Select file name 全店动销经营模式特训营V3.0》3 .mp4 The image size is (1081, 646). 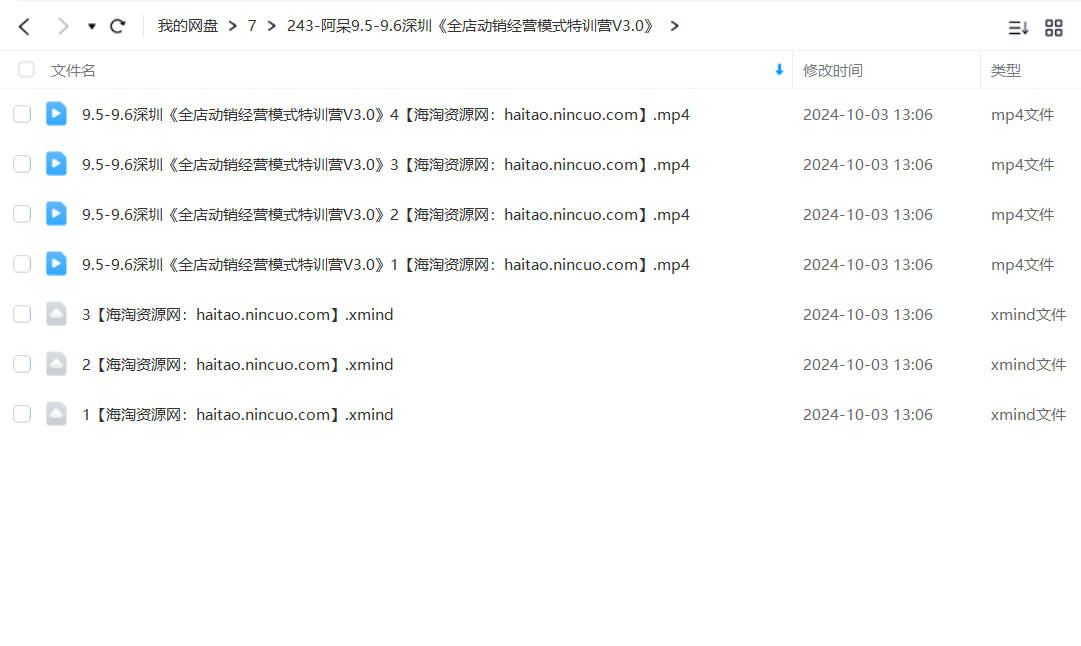[x=385, y=165]
